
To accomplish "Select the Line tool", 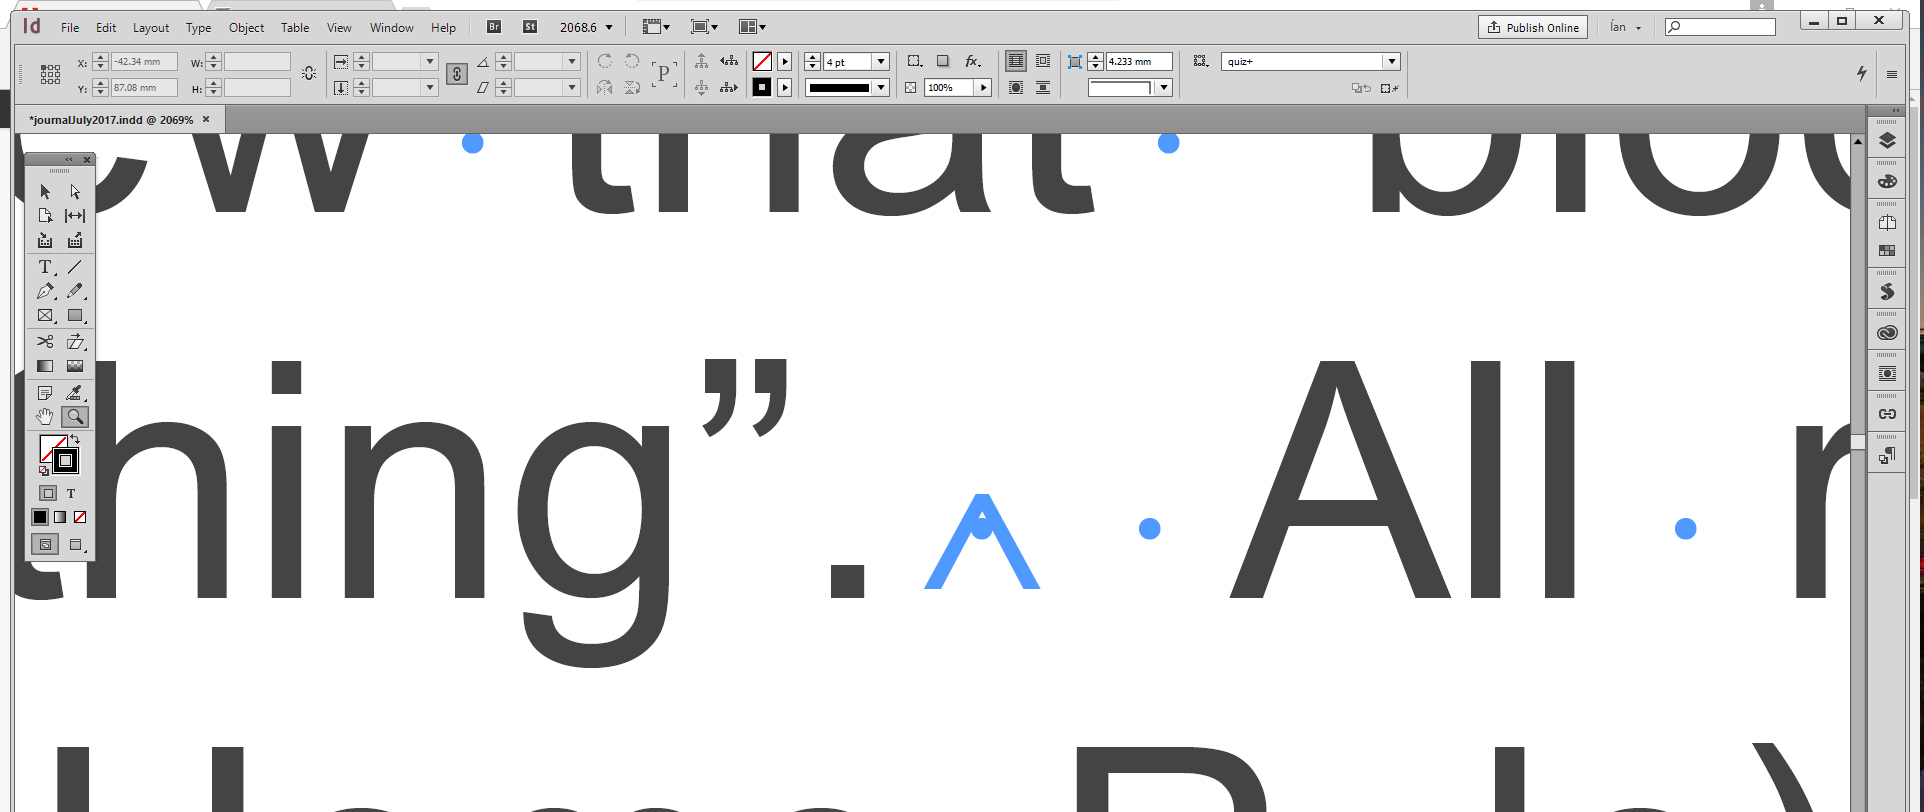I will click(75, 267).
